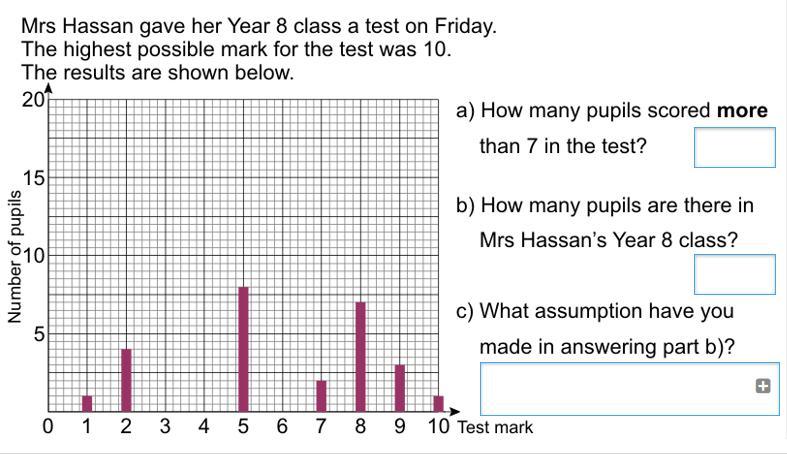The width and height of the screenshot is (787, 454).
Task: Click the short bar above test mark 1
Action: pos(87,404)
